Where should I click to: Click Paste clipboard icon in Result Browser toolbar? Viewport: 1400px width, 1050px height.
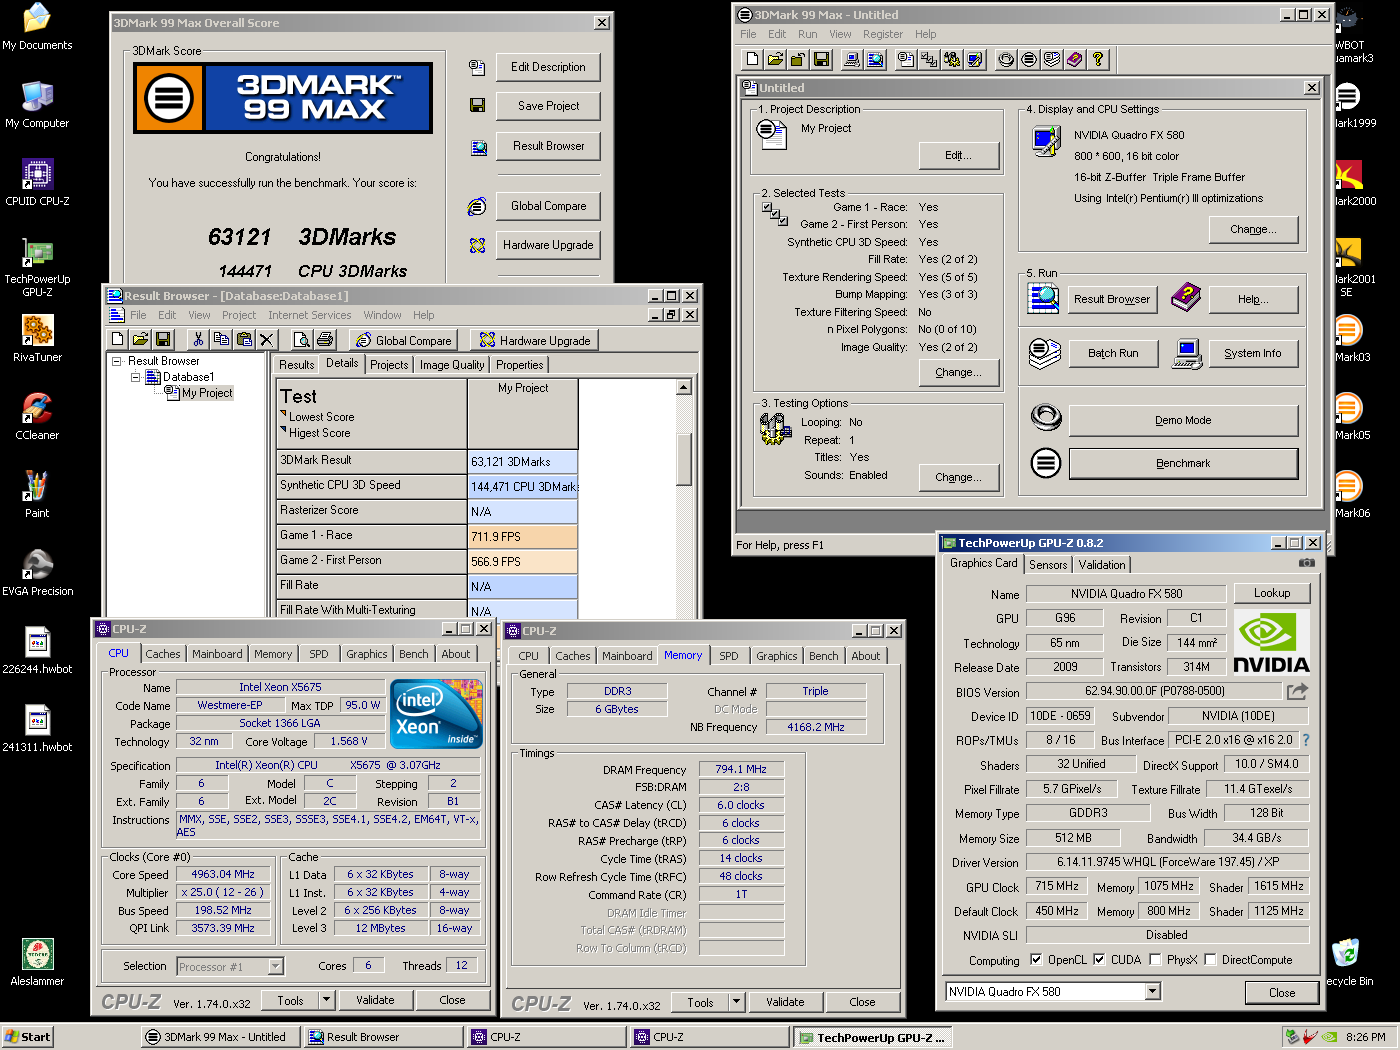(244, 340)
